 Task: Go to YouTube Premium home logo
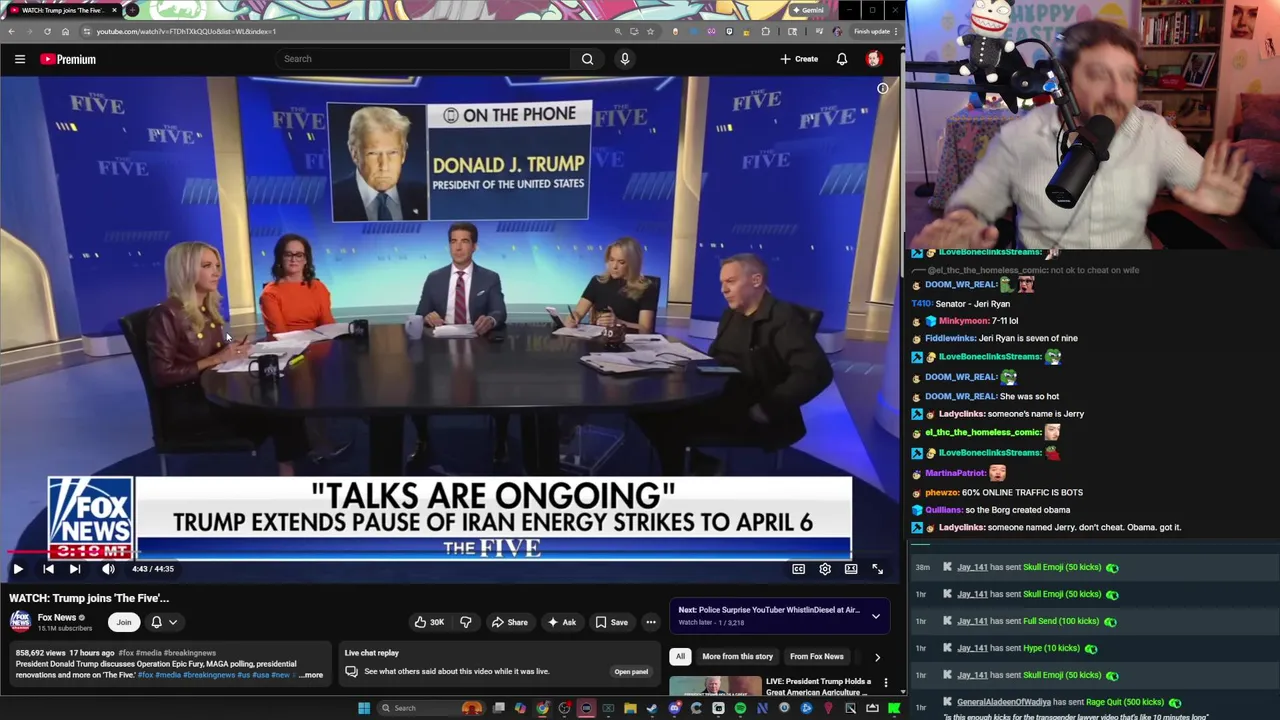(68, 59)
